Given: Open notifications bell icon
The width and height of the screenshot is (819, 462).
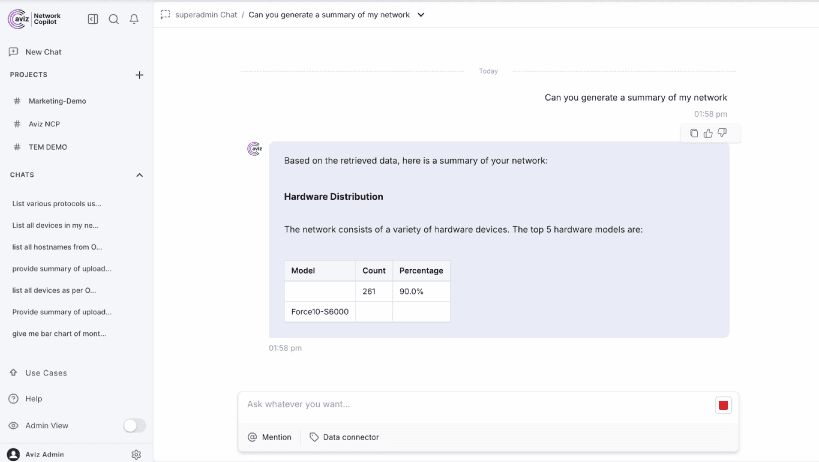Looking at the screenshot, I should (134, 19).
